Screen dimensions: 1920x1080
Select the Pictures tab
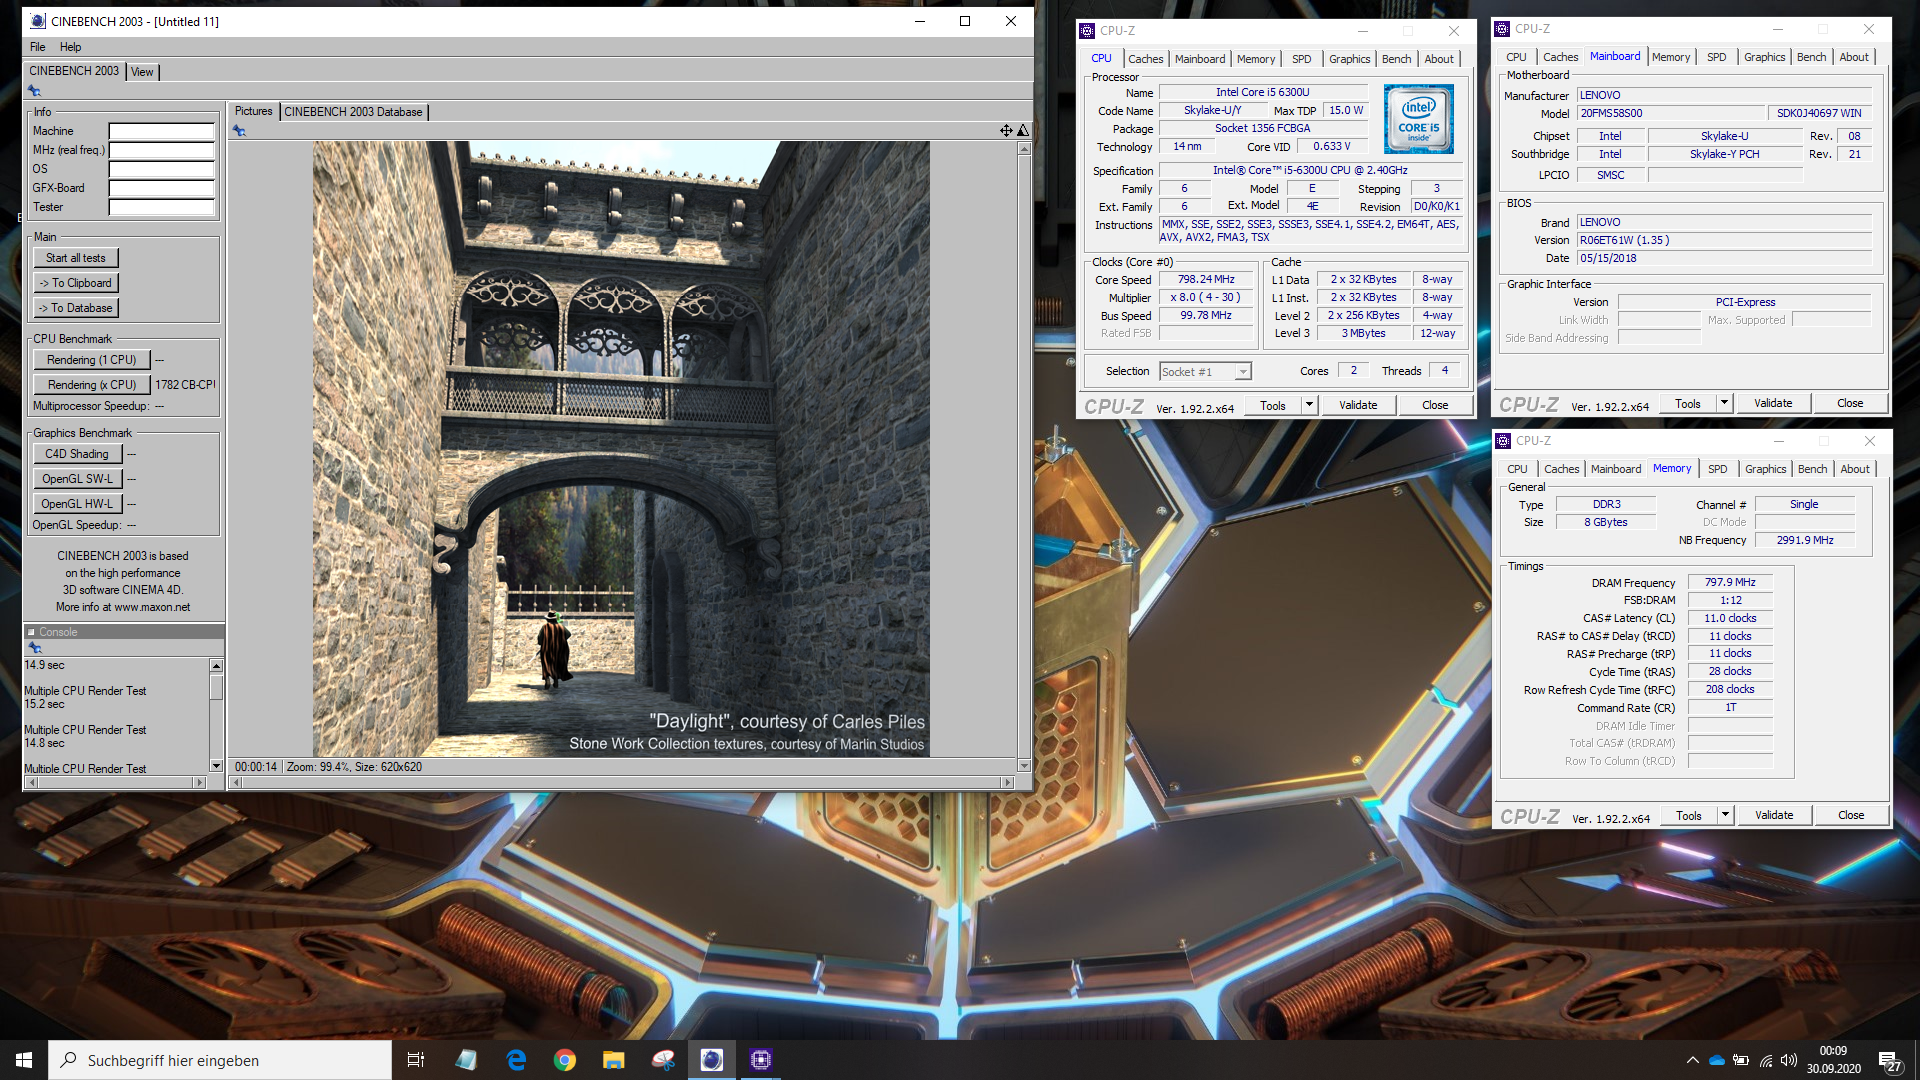pos(253,111)
